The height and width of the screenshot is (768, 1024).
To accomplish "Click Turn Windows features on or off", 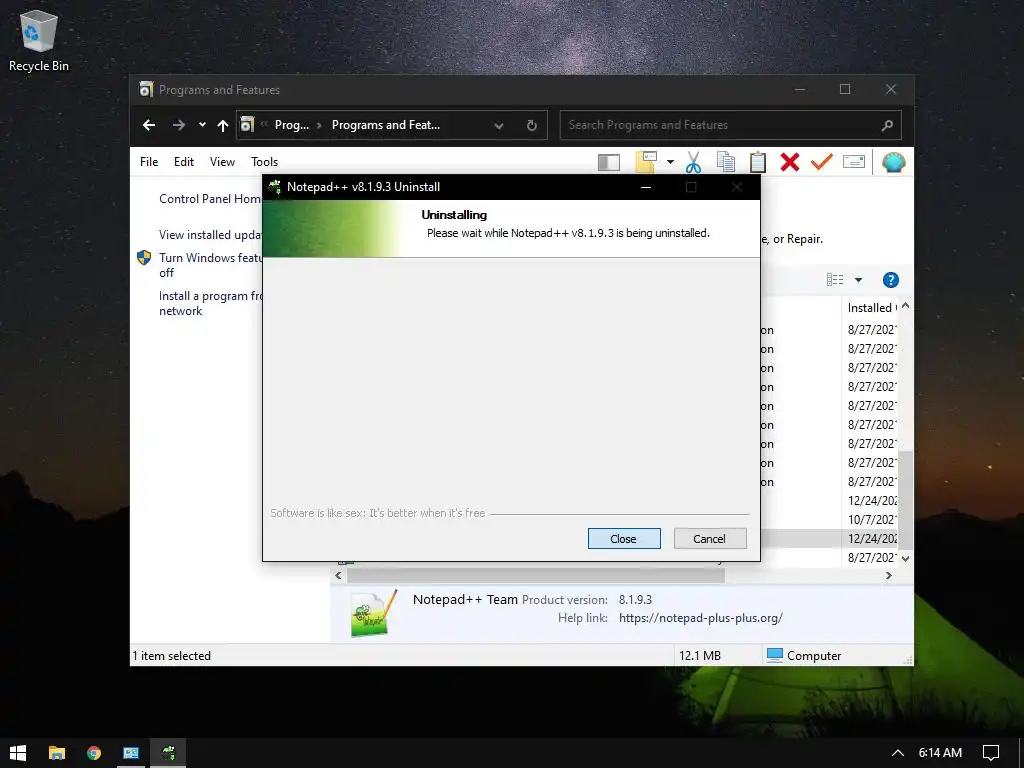I will click(210, 265).
